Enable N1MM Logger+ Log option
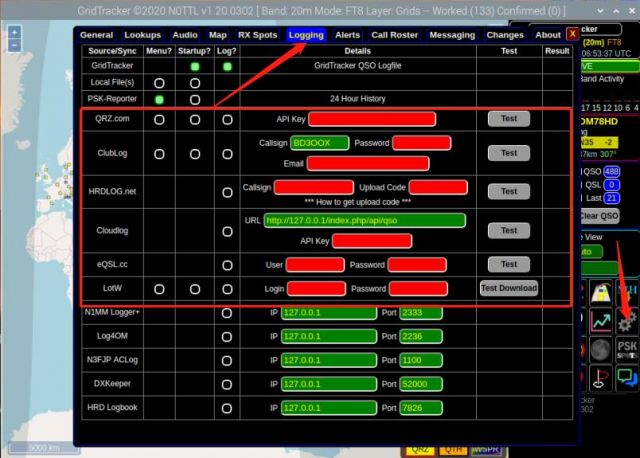This screenshot has width=640, height=458. pos(227,313)
